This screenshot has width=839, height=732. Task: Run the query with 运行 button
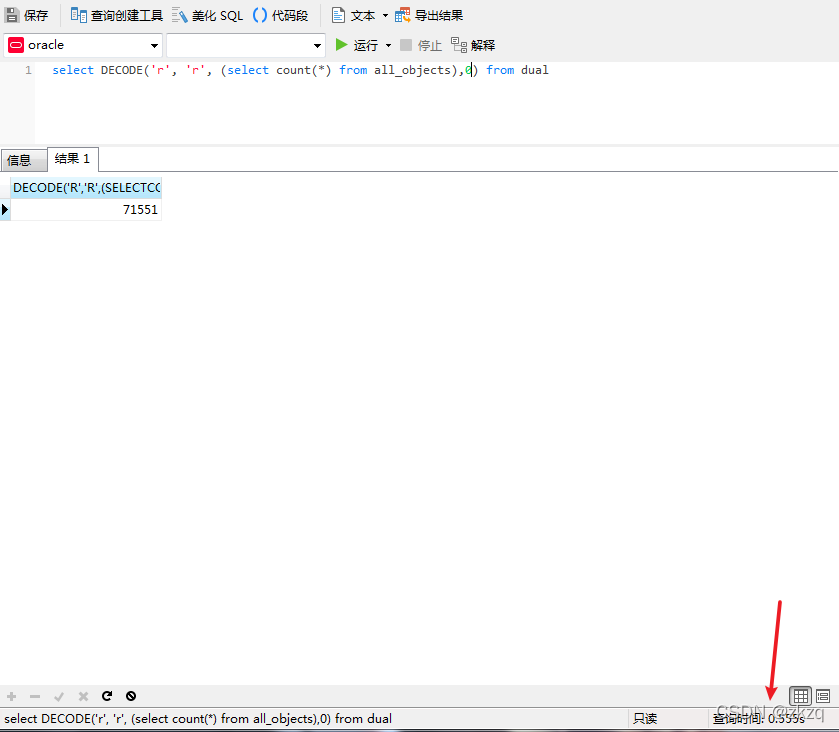point(356,45)
